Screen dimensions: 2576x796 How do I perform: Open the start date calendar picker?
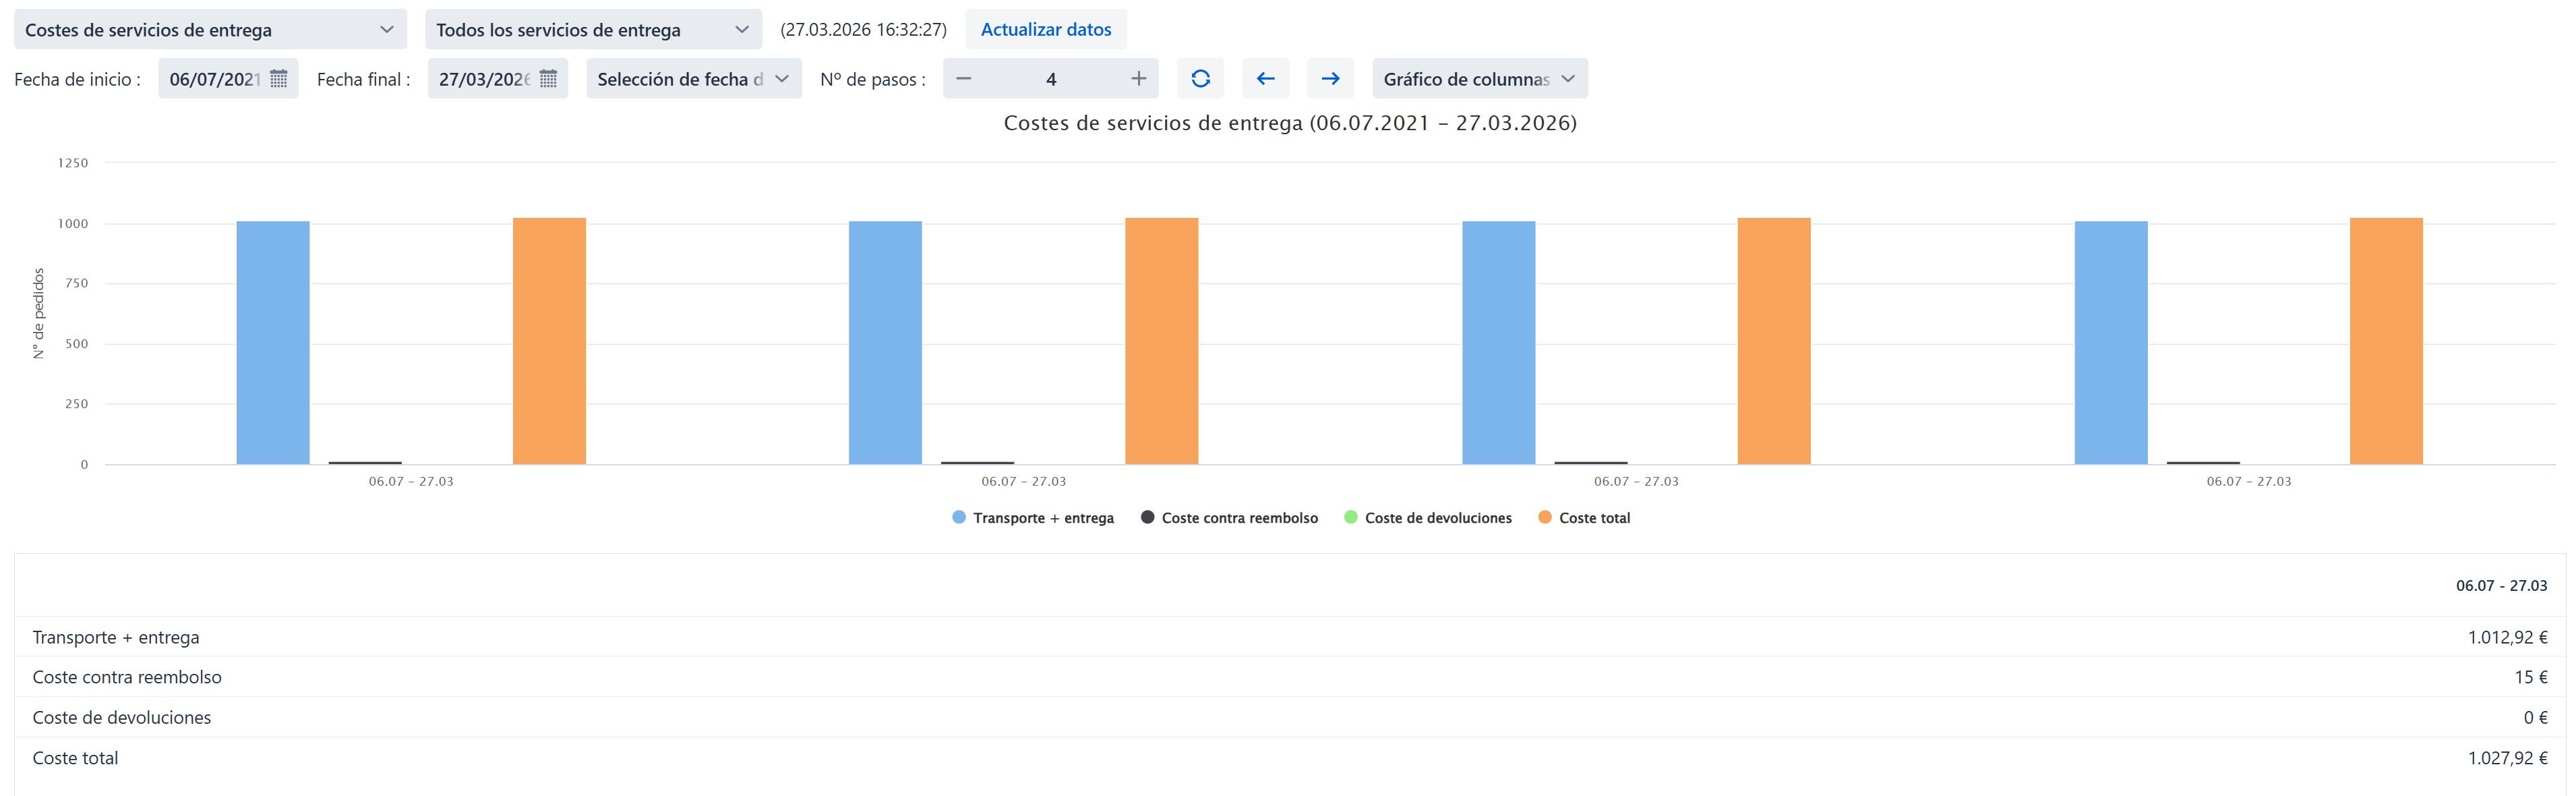[x=279, y=79]
